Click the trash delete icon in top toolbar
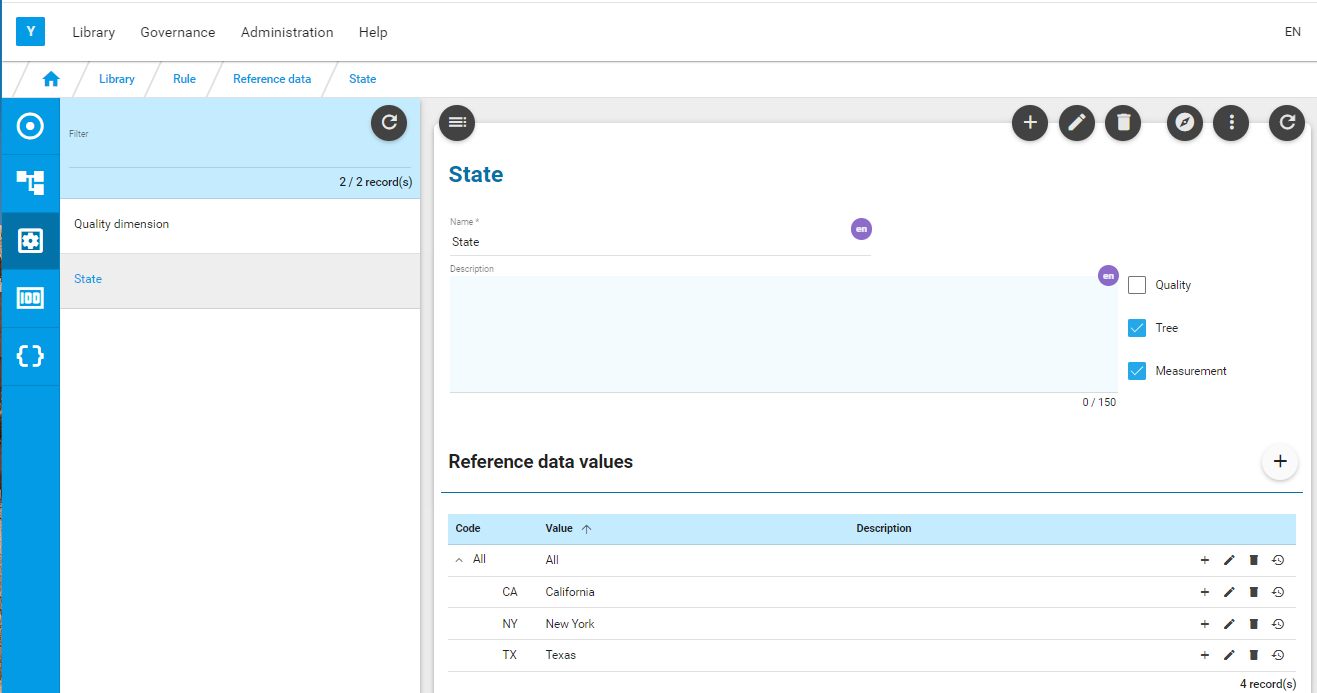Viewport: 1317px width, 693px height. (1123, 123)
